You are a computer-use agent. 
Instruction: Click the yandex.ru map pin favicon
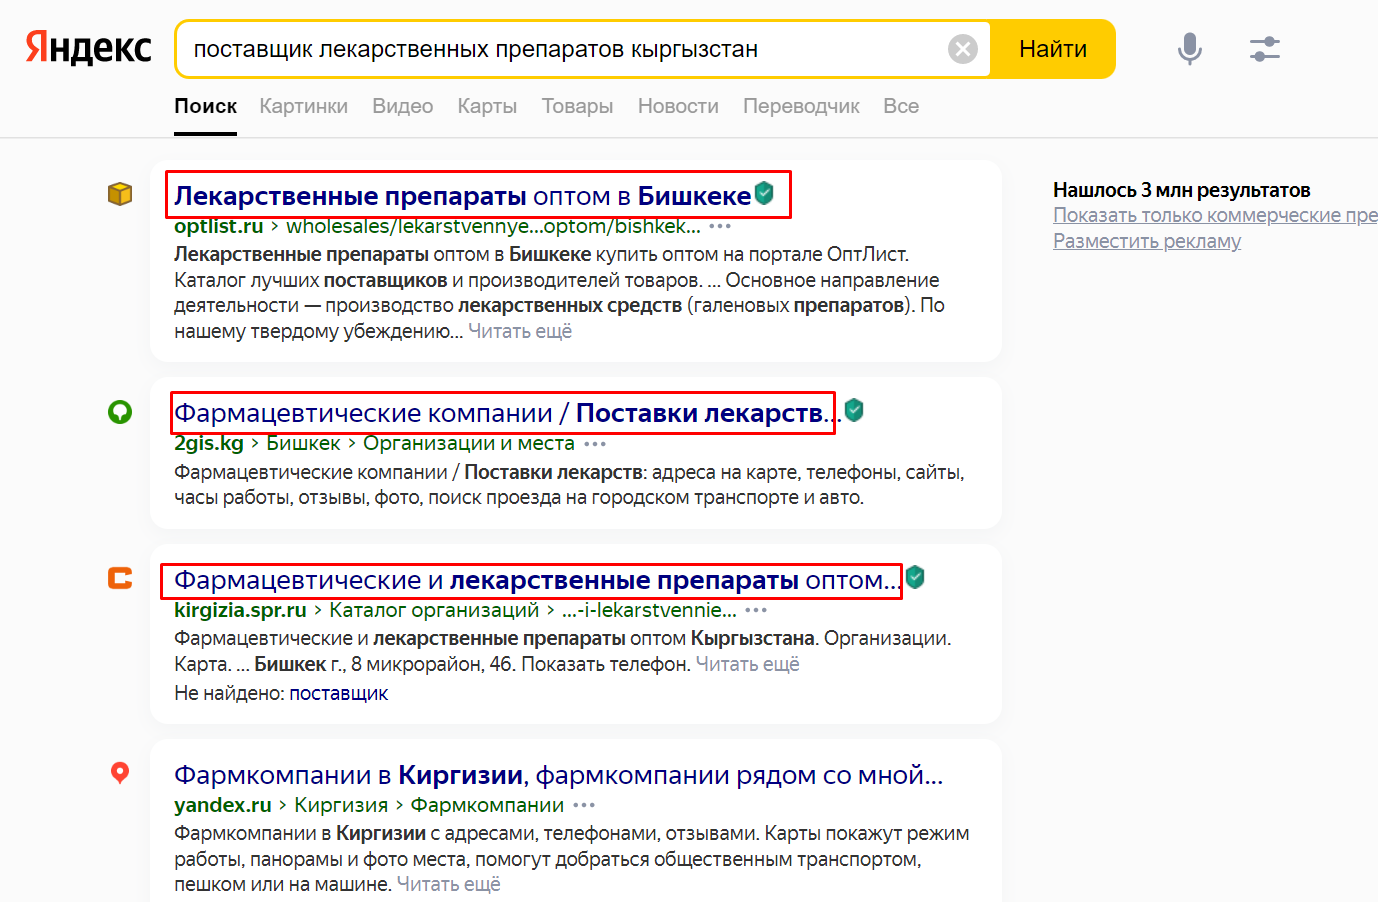(120, 773)
